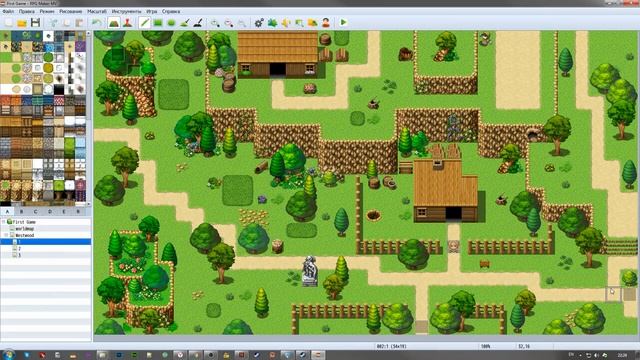Collapse the Westwood tree node

click(7, 236)
